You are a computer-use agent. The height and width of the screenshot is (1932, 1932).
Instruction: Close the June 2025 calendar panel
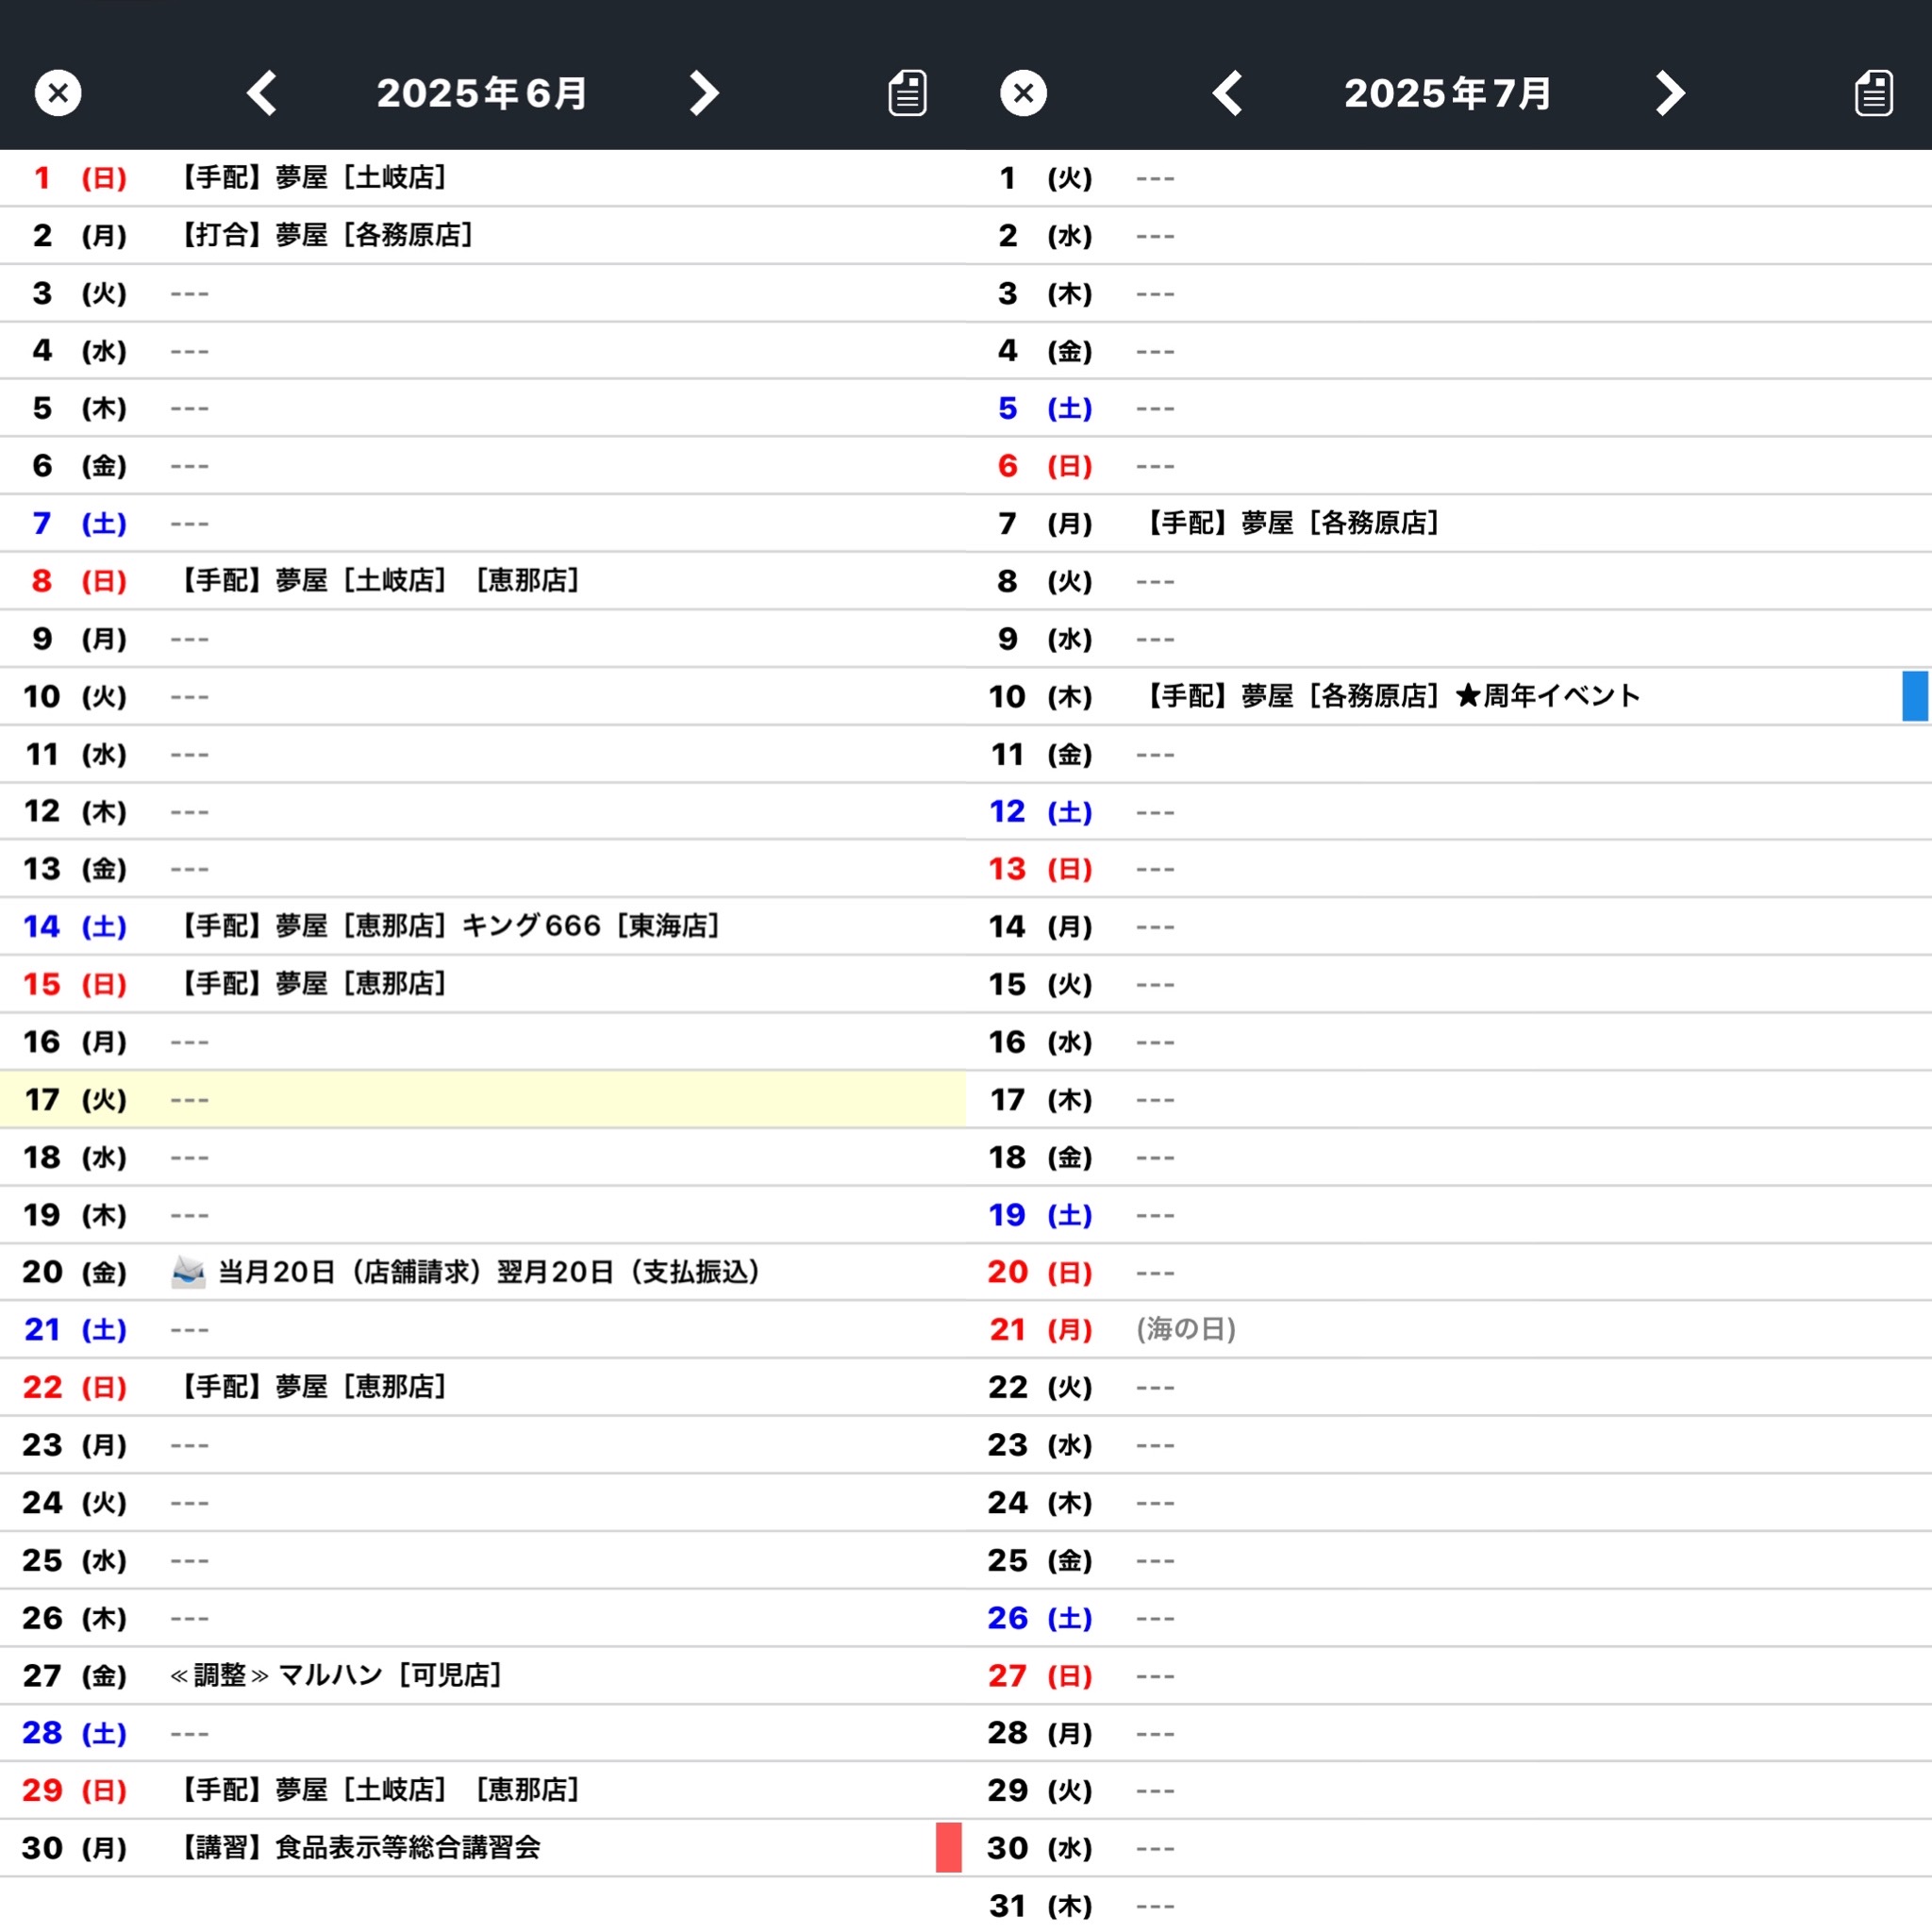tap(58, 93)
